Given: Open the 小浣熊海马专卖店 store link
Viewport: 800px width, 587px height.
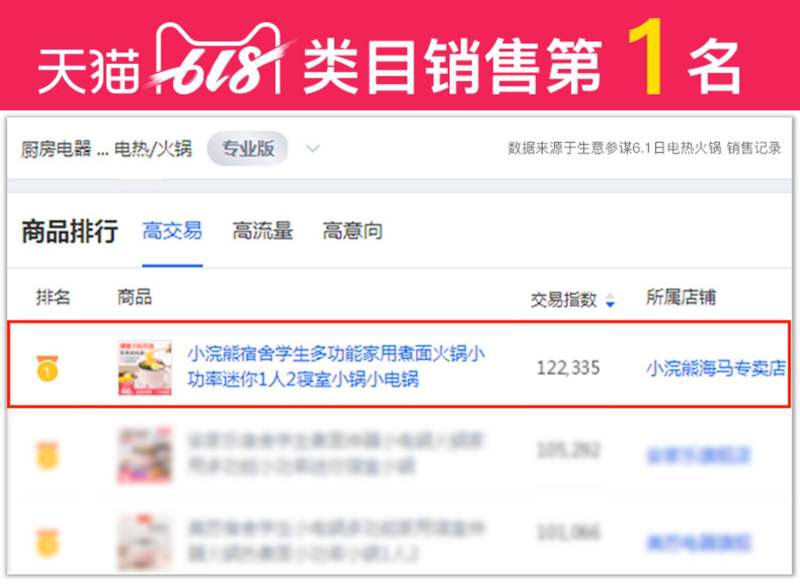Looking at the screenshot, I should pos(716,368).
